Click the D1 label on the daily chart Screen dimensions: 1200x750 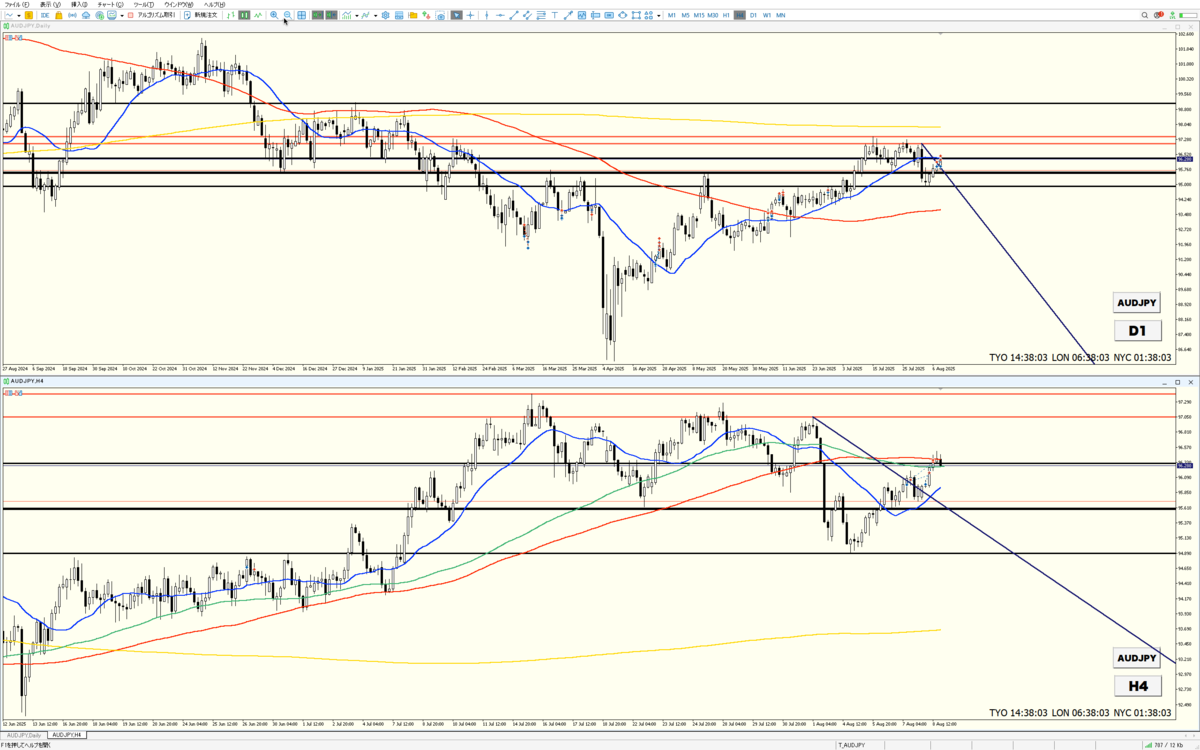click(x=1137, y=330)
